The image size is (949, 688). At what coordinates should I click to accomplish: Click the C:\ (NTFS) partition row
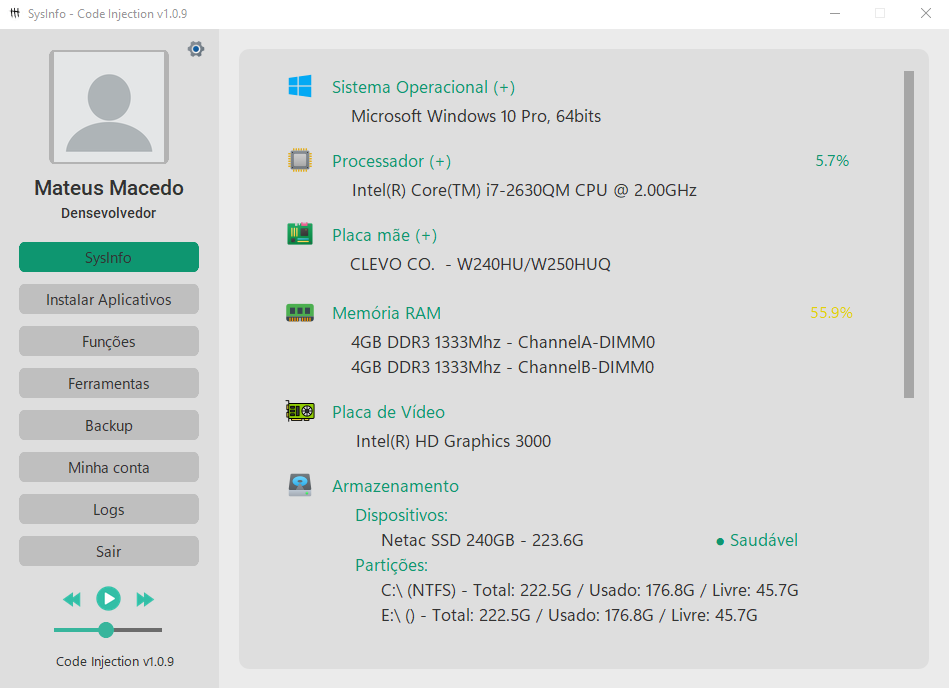pos(589,590)
